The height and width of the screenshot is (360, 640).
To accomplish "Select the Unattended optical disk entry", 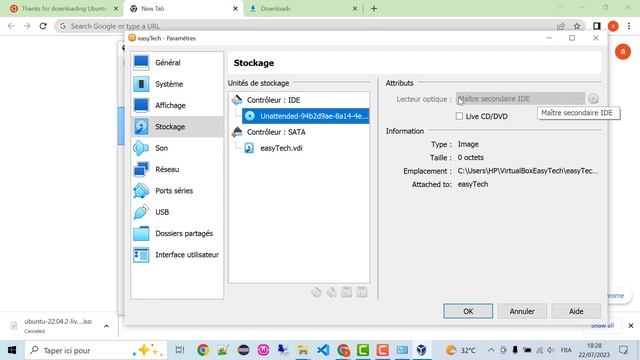I will (x=306, y=116).
